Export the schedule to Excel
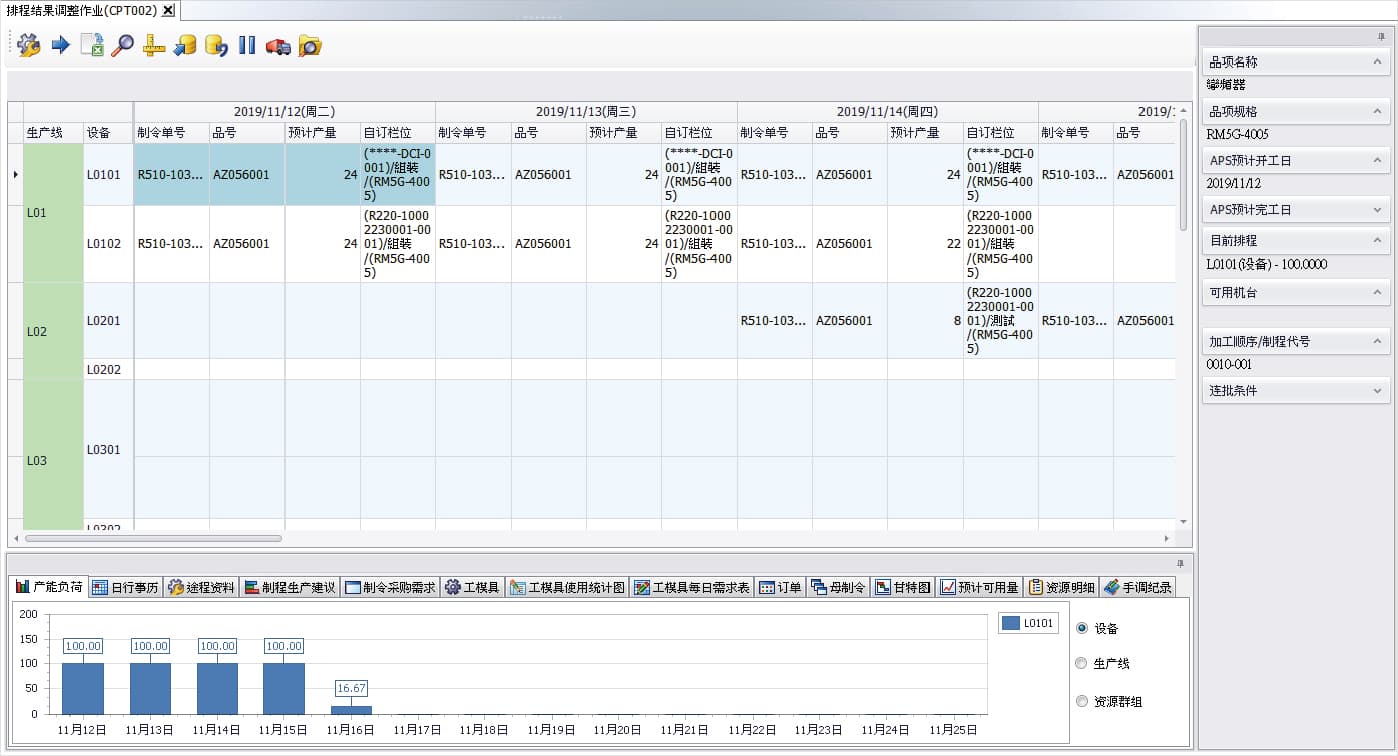The image size is (1398, 756). click(x=92, y=45)
